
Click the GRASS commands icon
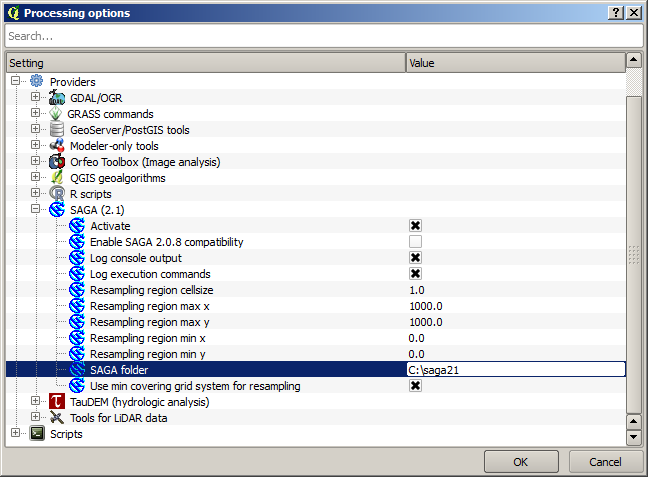pos(57,114)
